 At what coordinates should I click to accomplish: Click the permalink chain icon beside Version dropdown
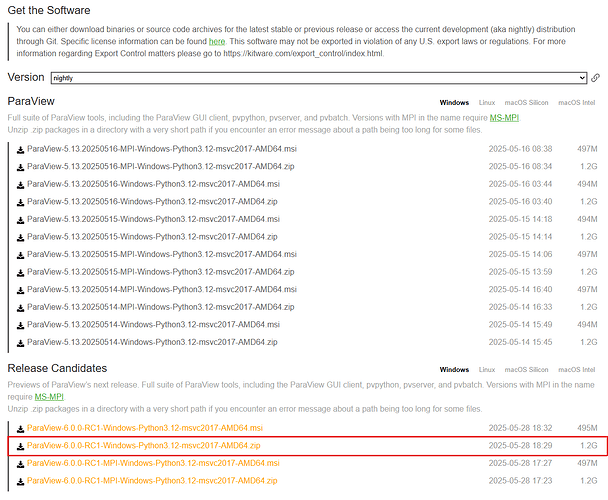(595, 78)
